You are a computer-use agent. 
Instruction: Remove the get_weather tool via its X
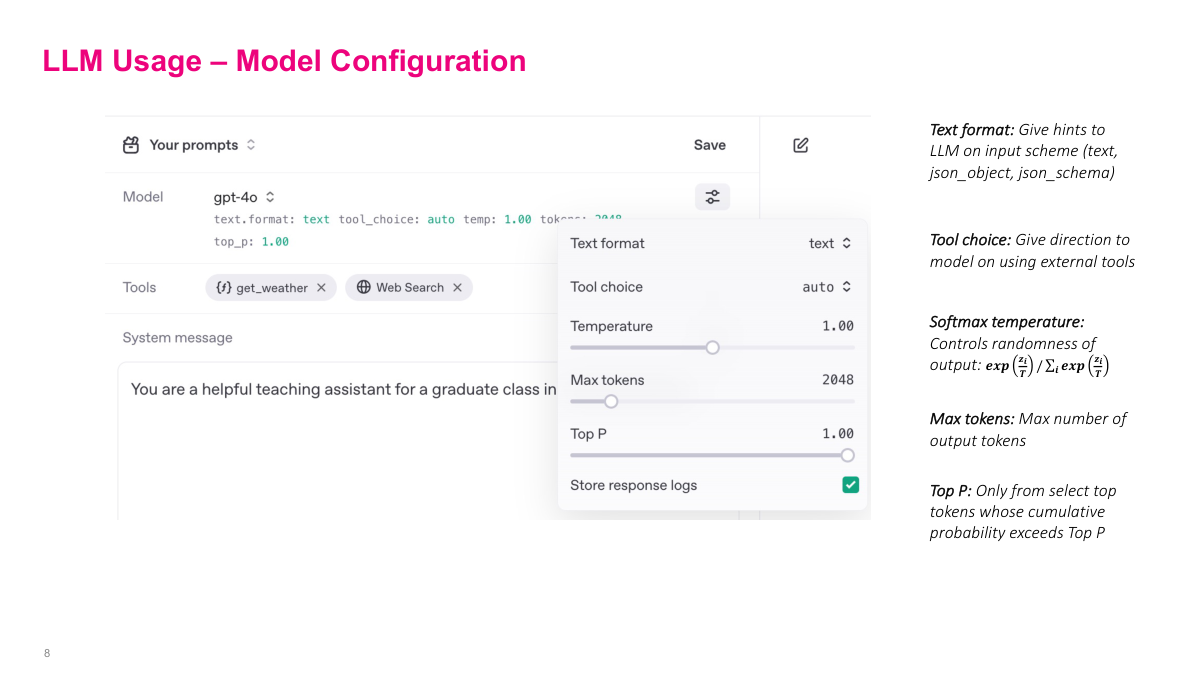click(x=321, y=288)
